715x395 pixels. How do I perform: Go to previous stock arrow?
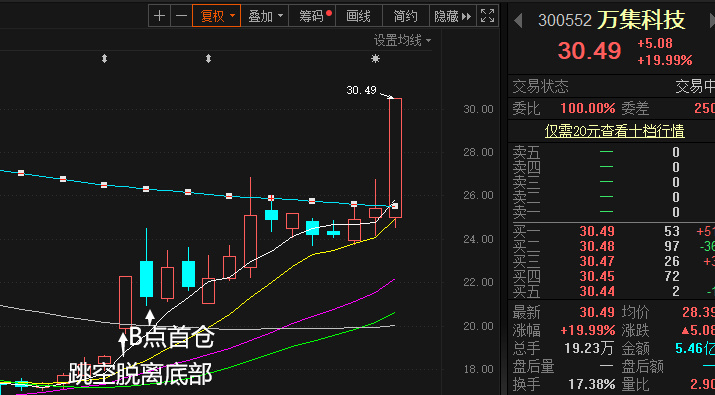[x=518, y=21]
